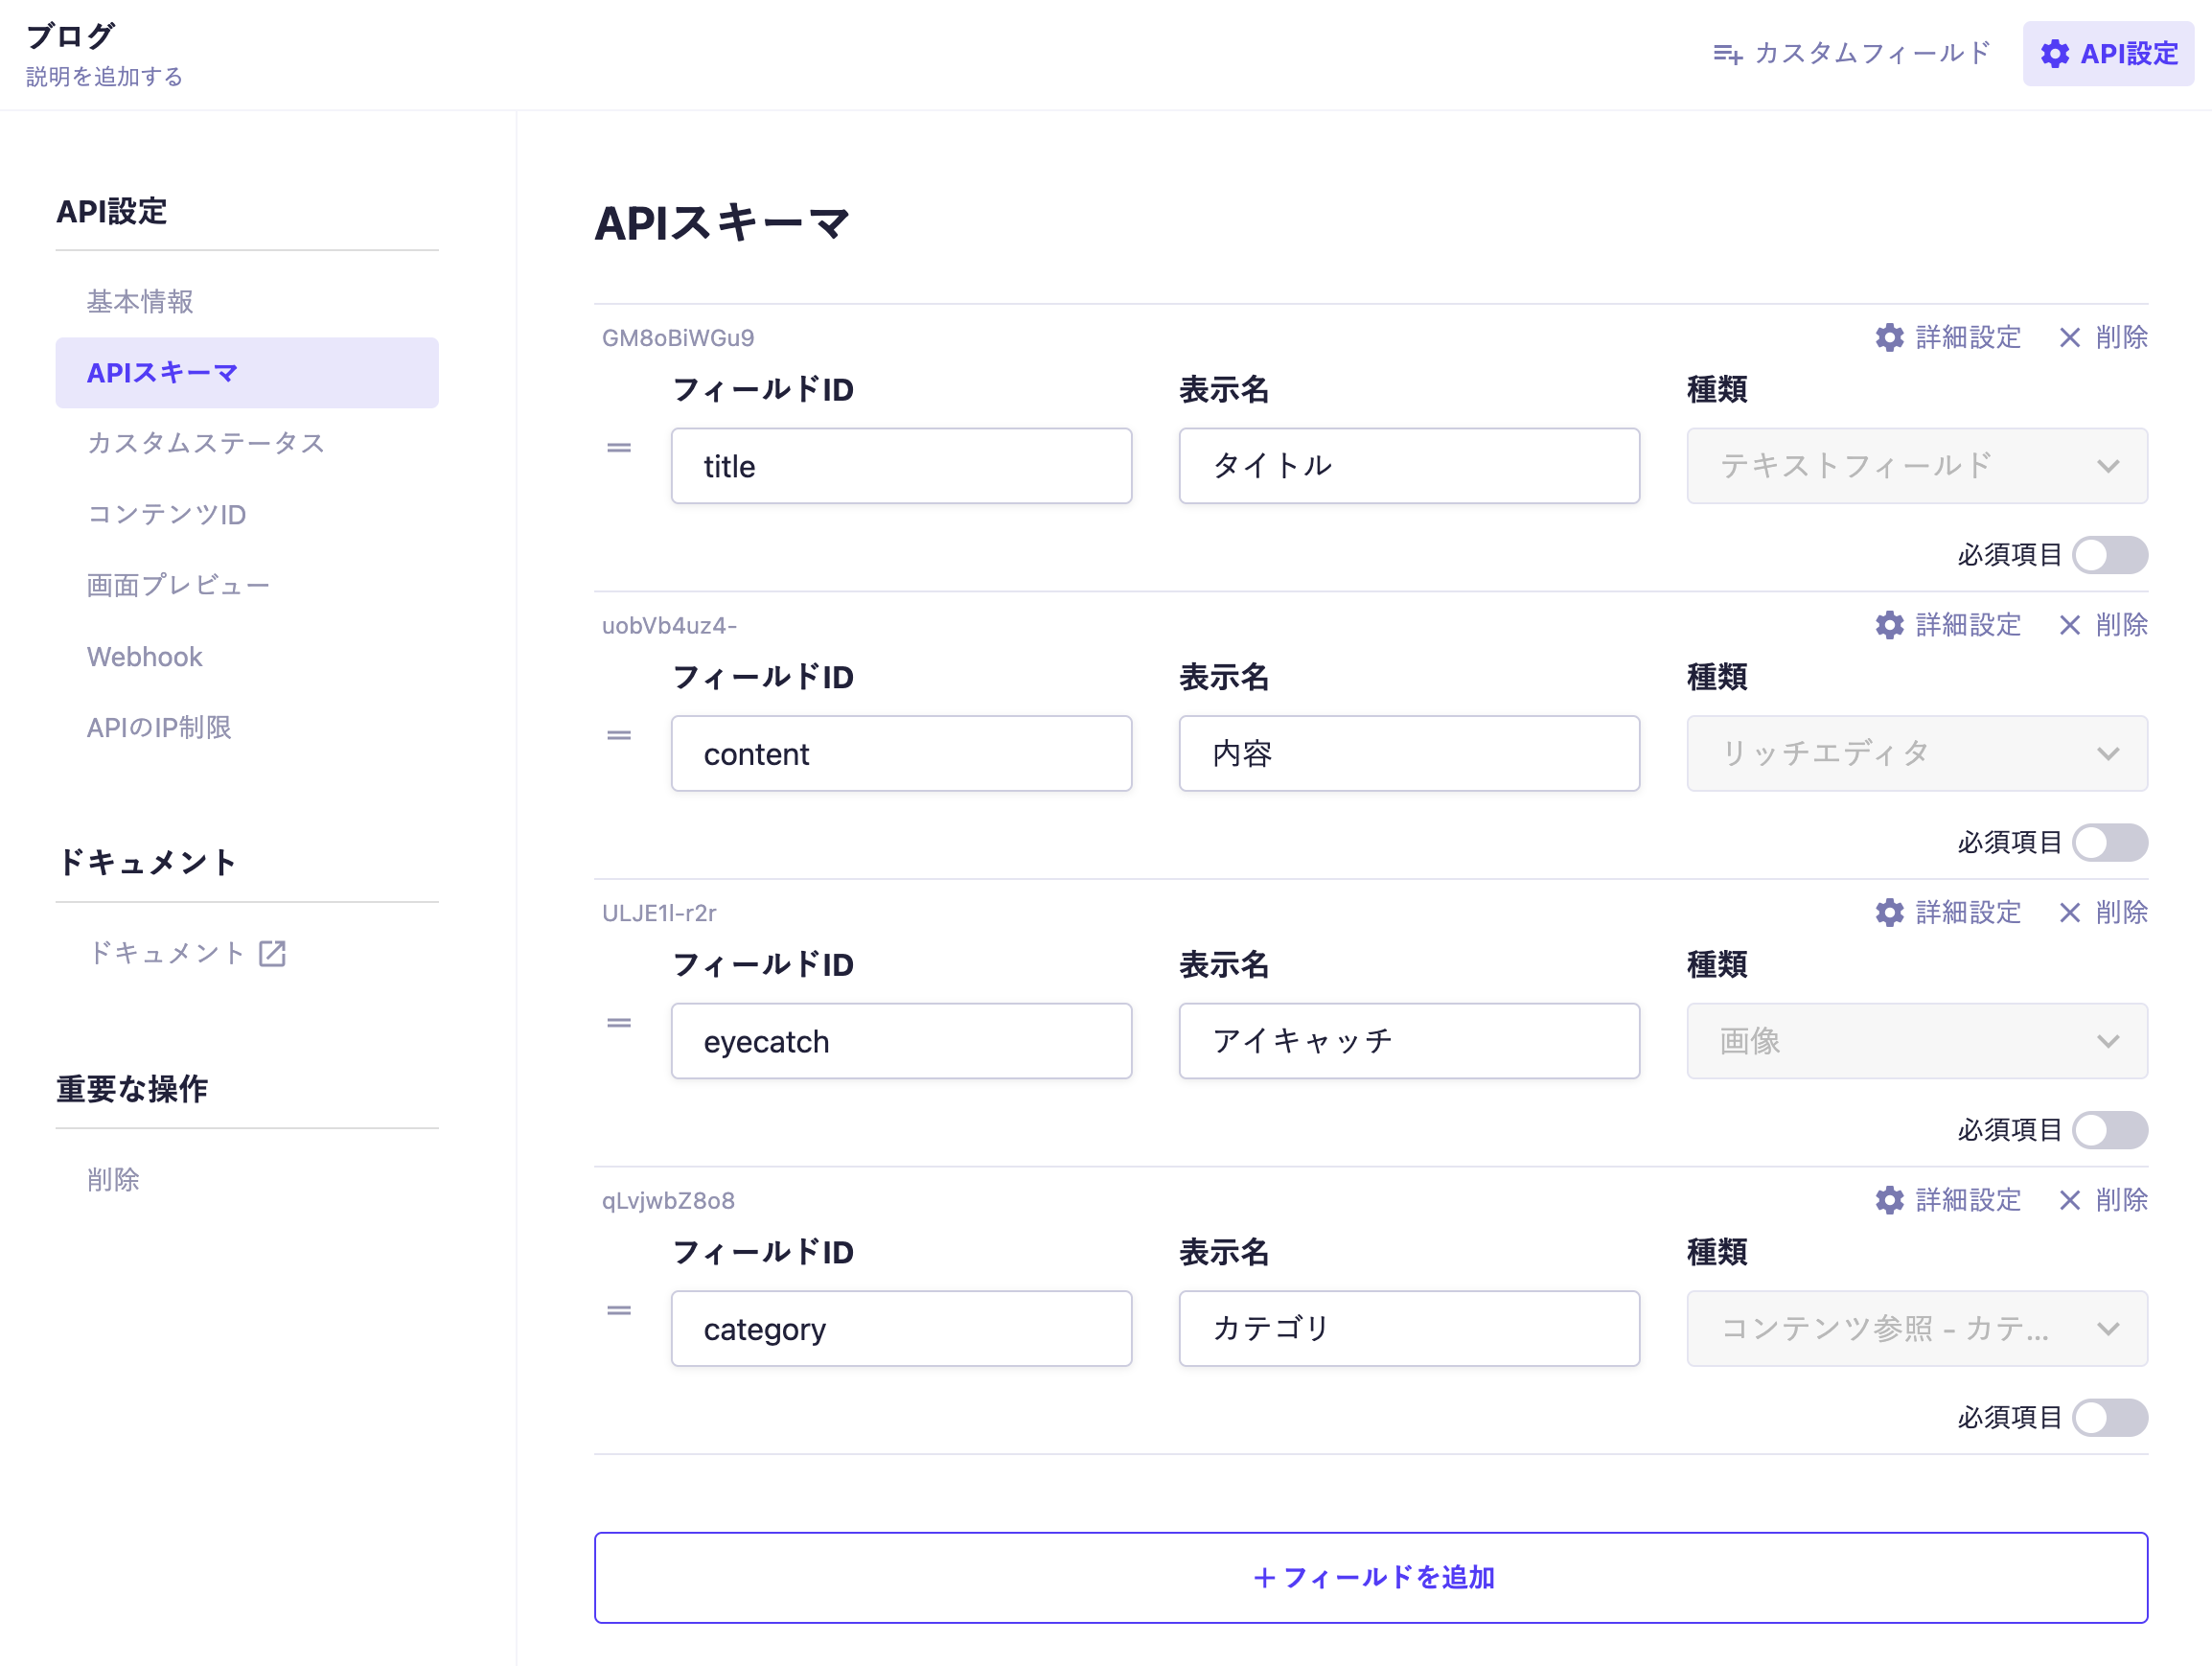
Task: Click the X delete icon for category field
Action: [x=2069, y=1200]
